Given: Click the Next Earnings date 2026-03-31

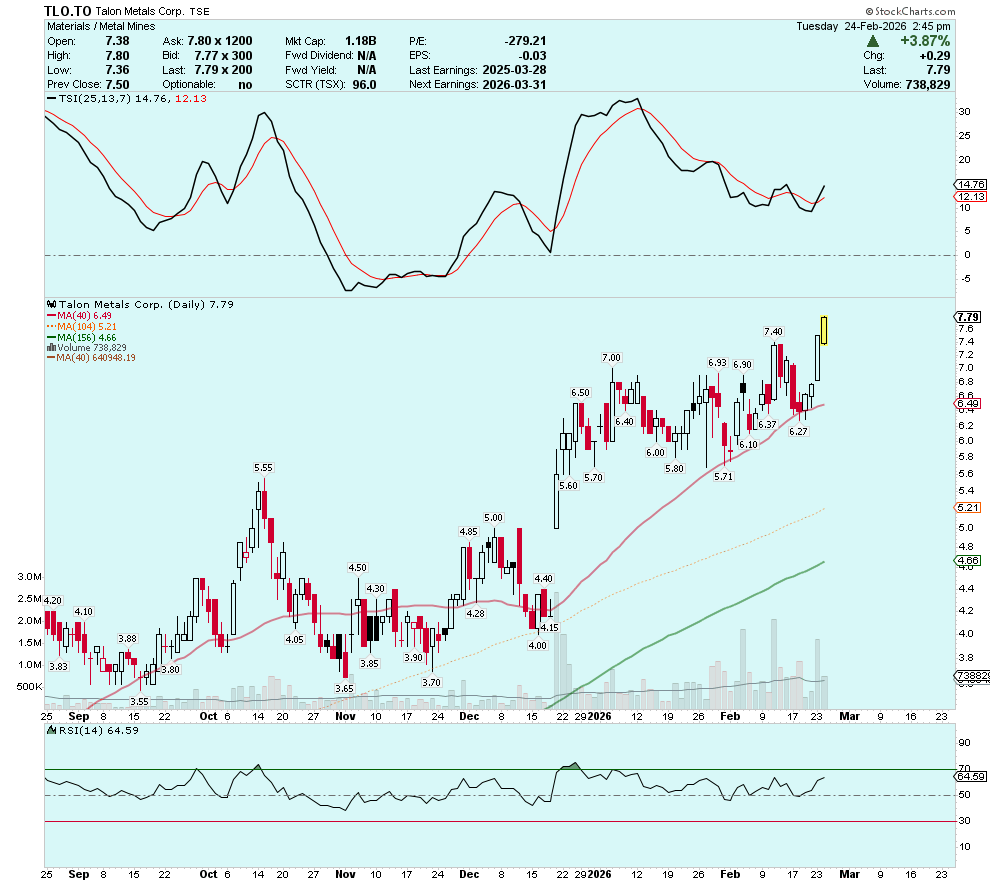Looking at the screenshot, I should 514,85.
